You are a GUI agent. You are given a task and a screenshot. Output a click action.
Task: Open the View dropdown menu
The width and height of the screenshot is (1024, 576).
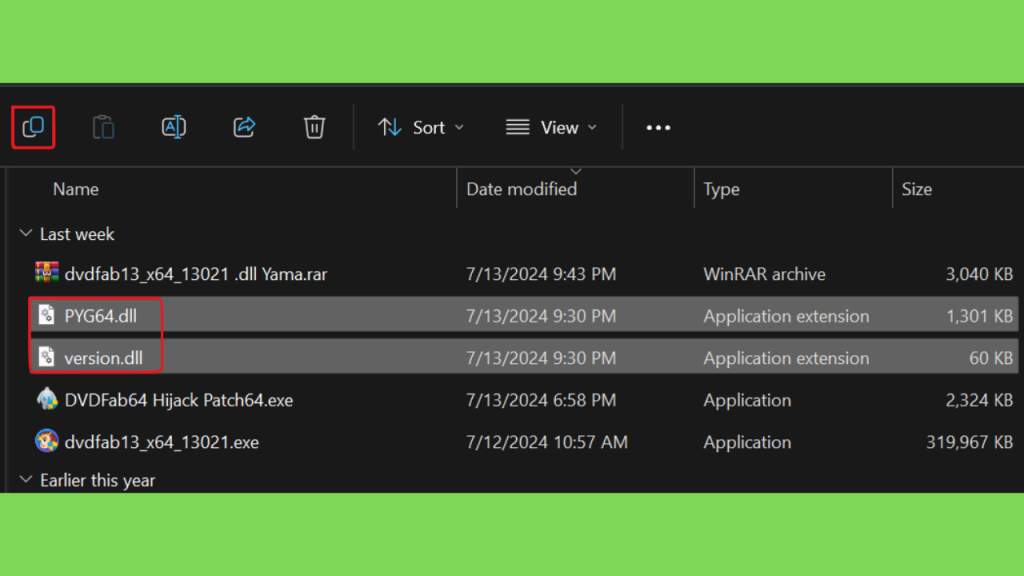click(551, 127)
